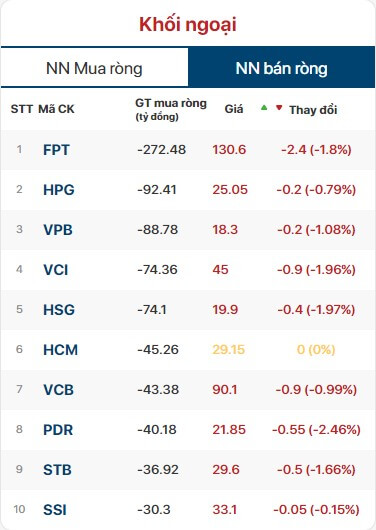Open the HPG stock code link
The width and height of the screenshot is (376, 530).
59,190
